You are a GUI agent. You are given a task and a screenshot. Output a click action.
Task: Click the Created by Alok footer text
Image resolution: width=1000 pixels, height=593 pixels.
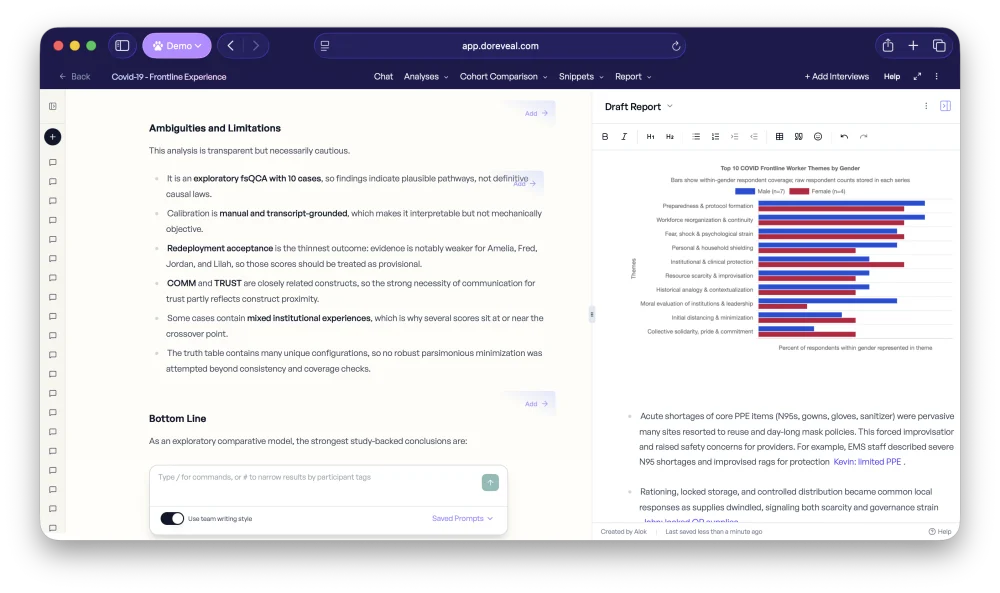(x=623, y=531)
